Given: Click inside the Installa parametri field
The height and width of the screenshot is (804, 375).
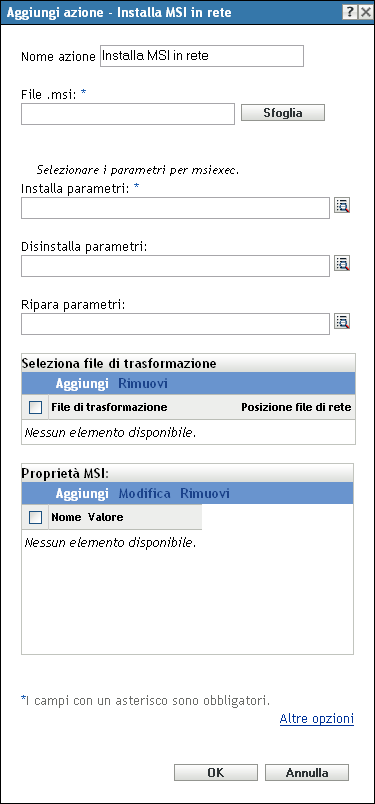Looking at the screenshot, I should pyautogui.click(x=175, y=208).
